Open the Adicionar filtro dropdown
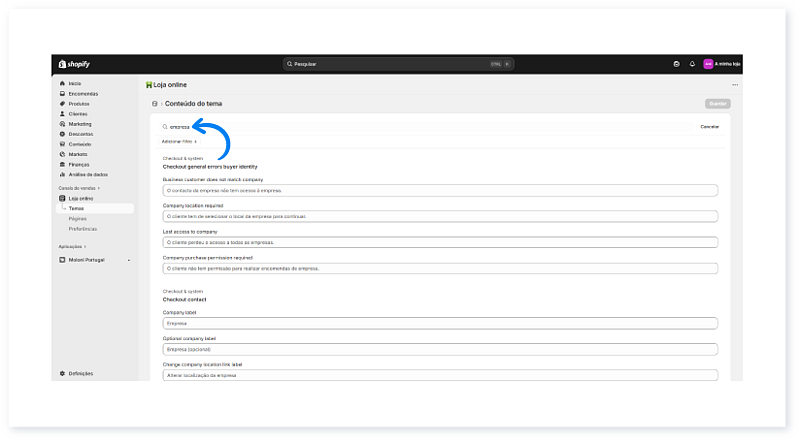 pos(180,141)
